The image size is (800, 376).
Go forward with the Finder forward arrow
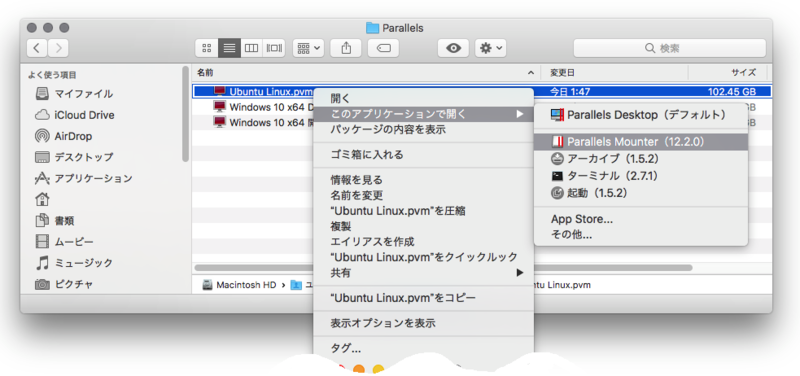pyautogui.click(x=58, y=48)
